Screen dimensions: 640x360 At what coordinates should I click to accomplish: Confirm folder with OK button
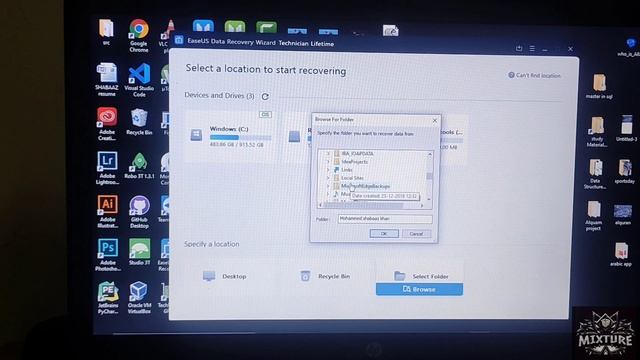pyautogui.click(x=384, y=233)
